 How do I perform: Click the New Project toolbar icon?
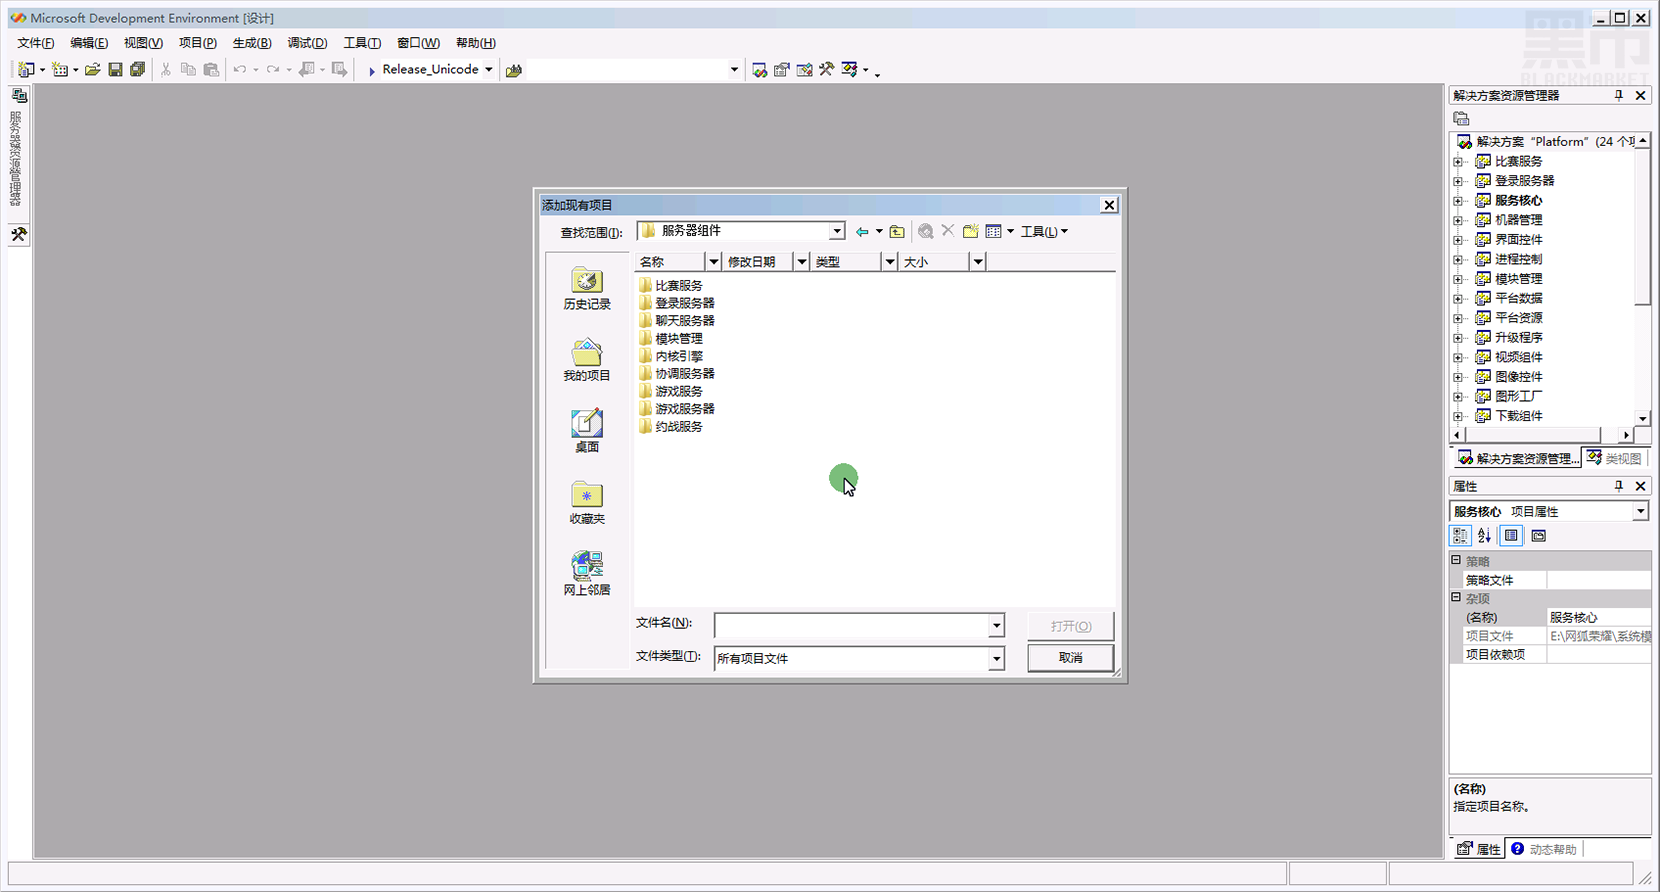pyautogui.click(x=26, y=69)
